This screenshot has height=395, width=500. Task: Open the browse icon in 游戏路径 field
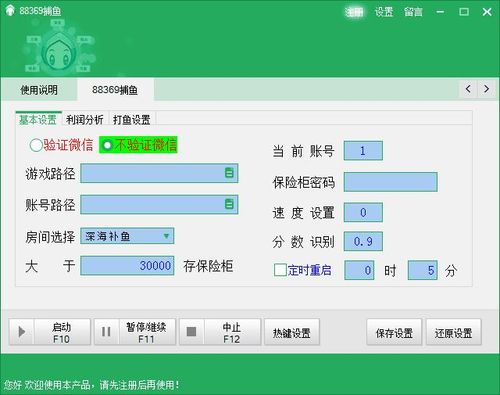(x=229, y=173)
